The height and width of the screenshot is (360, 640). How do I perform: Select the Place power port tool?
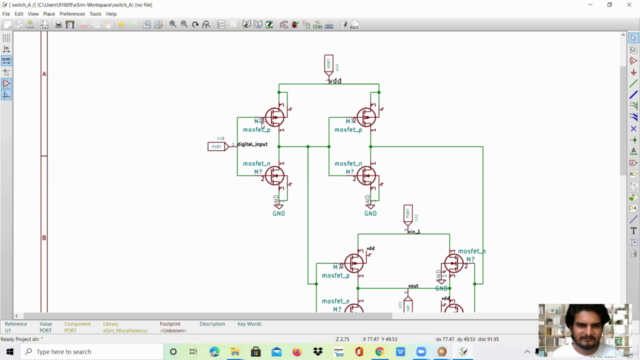pyautogui.click(x=633, y=72)
